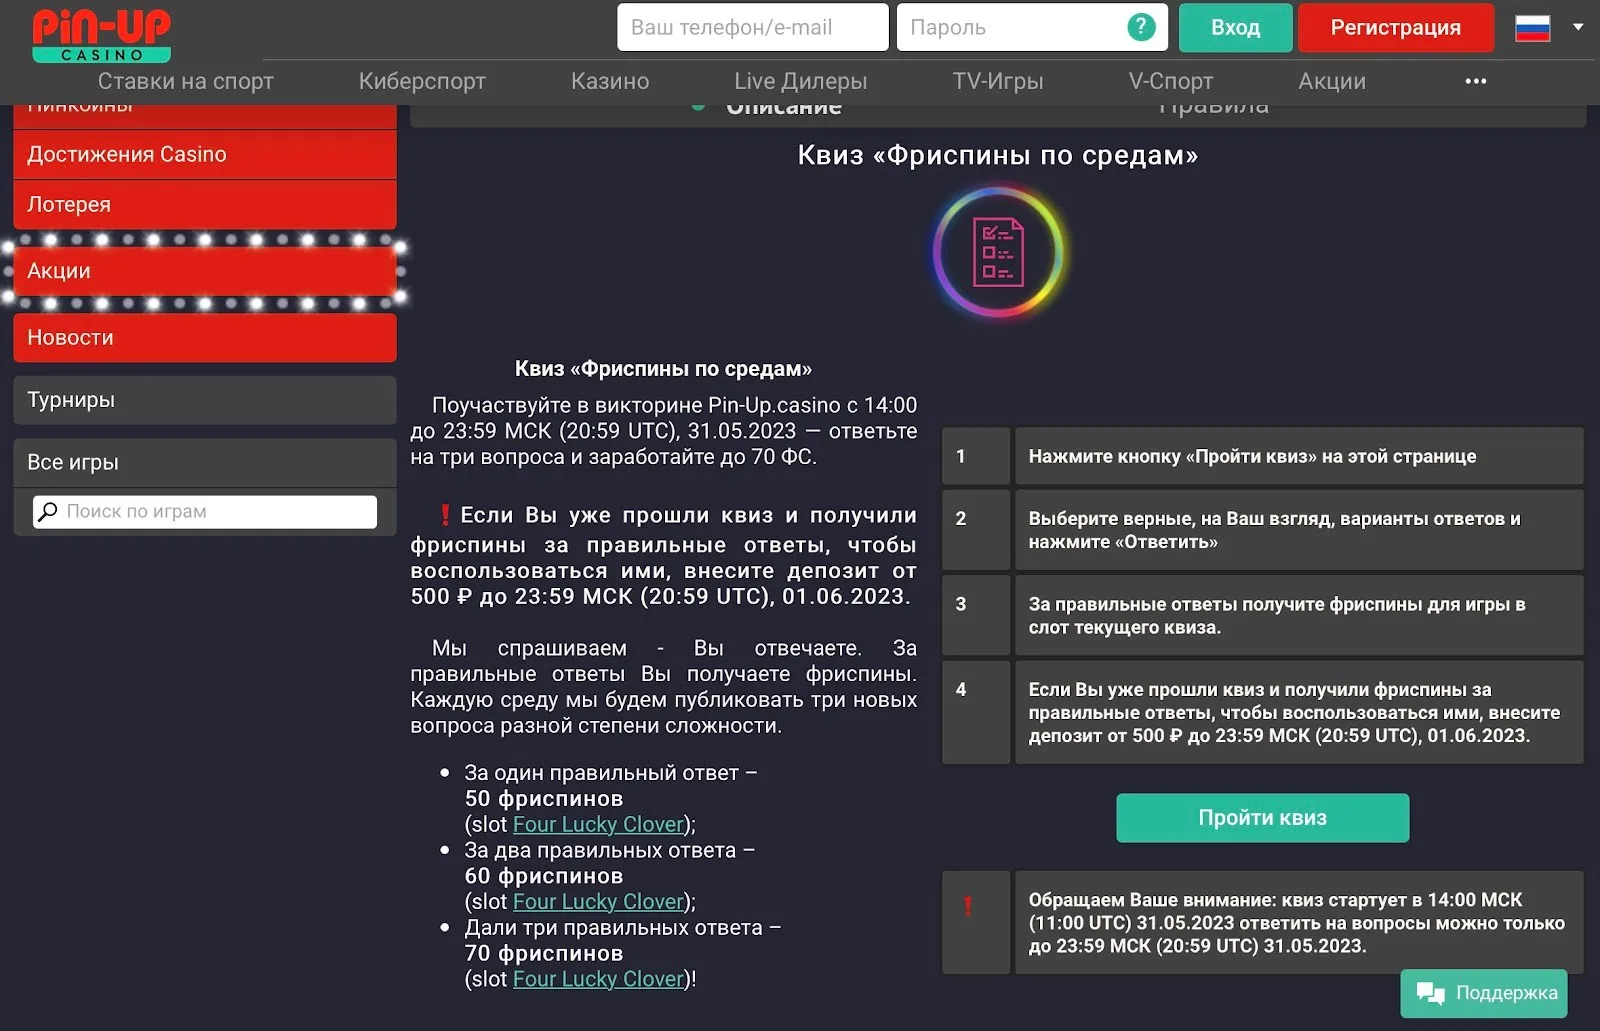Switch to the Описание tab
This screenshot has width=1600, height=1031.
point(783,107)
